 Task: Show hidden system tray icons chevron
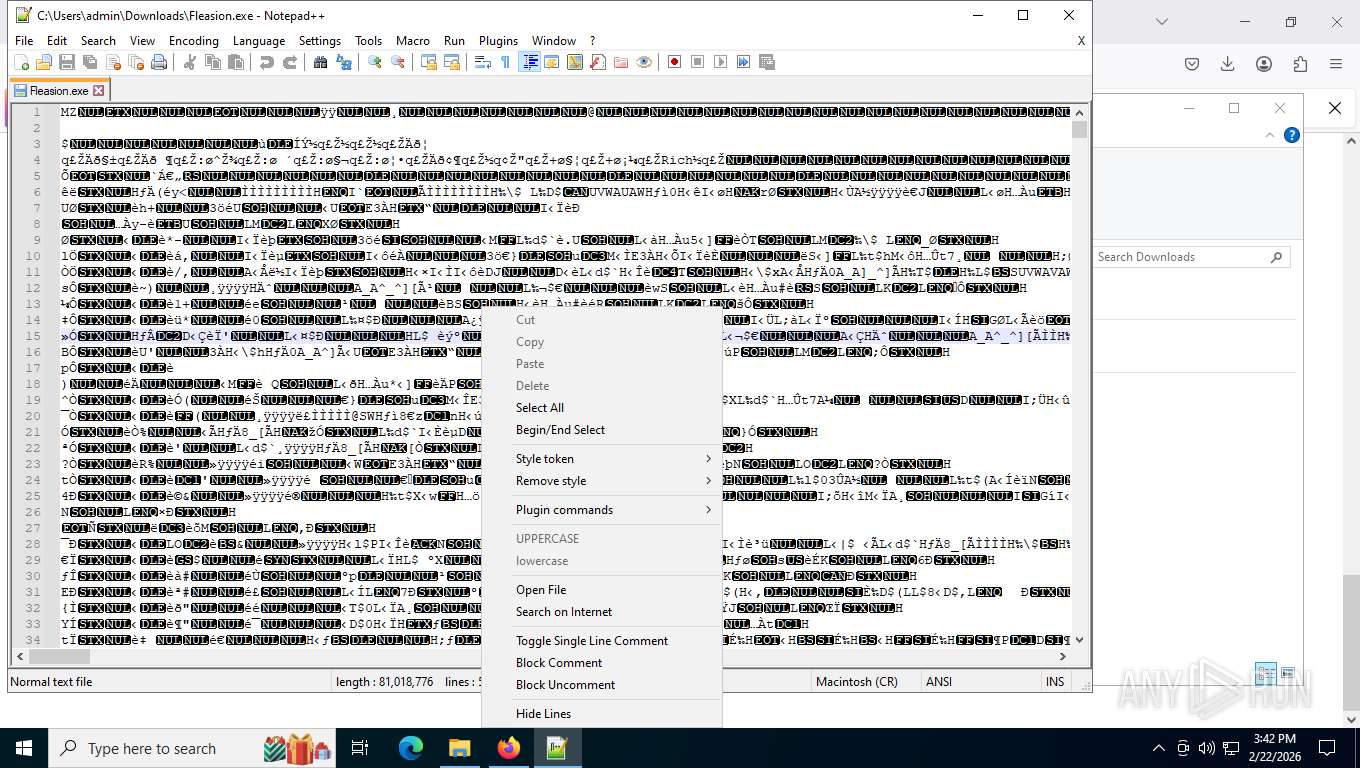(1159, 748)
